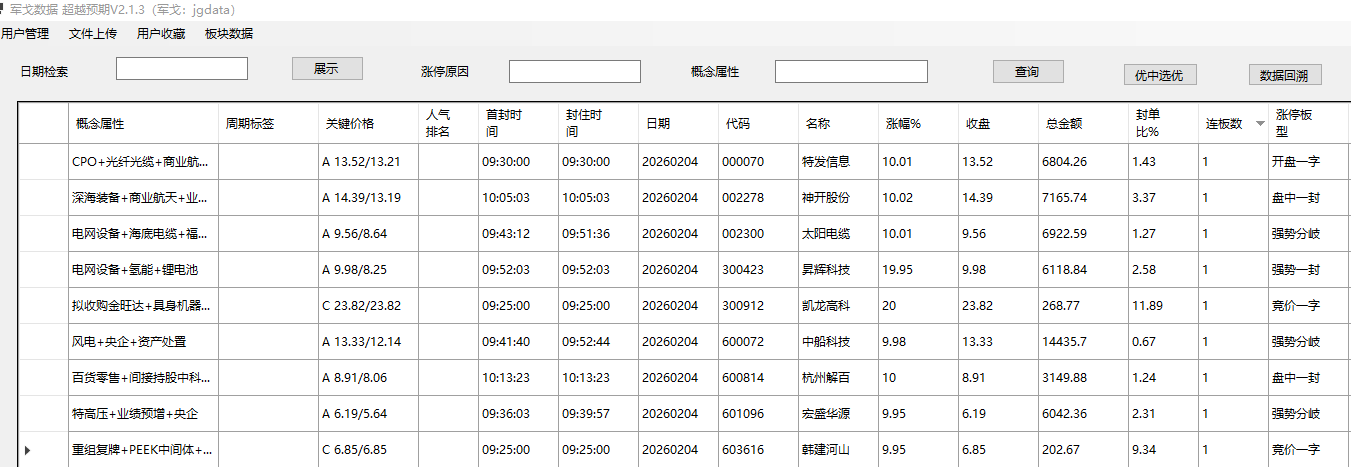Image resolution: width=1351 pixels, height=467 pixels.
Task: Sort by 概念属性 column header
Action: pos(143,124)
